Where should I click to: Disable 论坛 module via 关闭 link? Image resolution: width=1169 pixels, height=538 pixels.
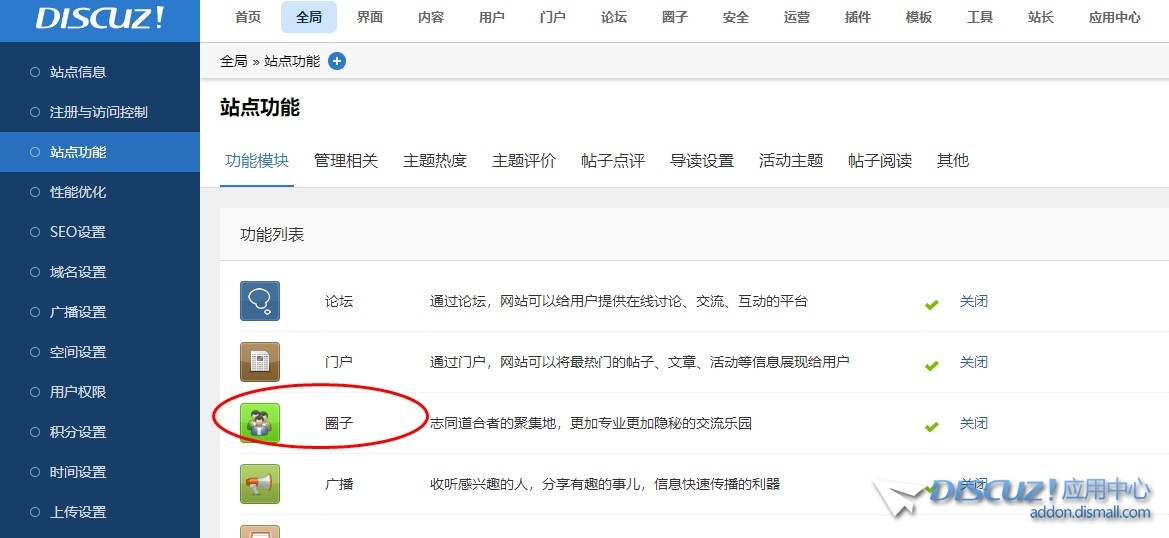(973, 301)
